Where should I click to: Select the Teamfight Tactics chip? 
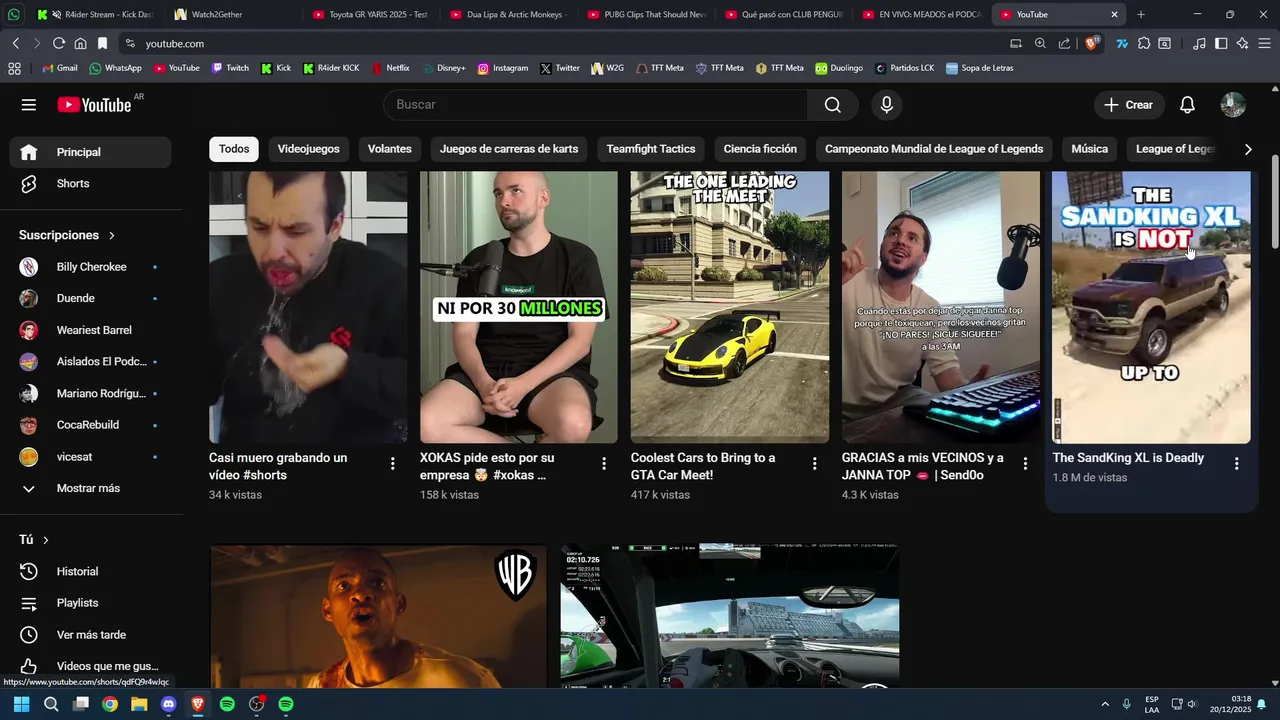pyautogui.click(x=651, y=149)
